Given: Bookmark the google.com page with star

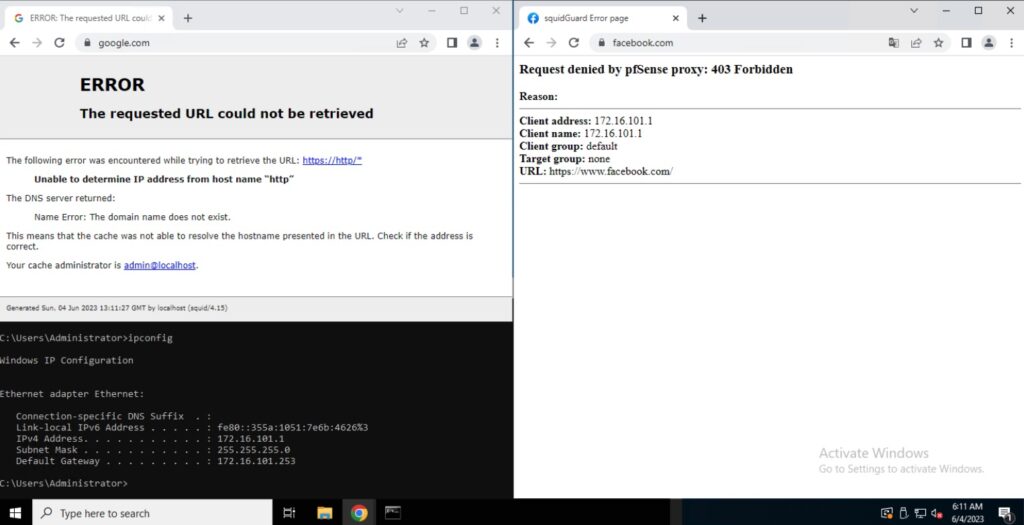Looking at the screenshot, I should [x=424, y=42].
